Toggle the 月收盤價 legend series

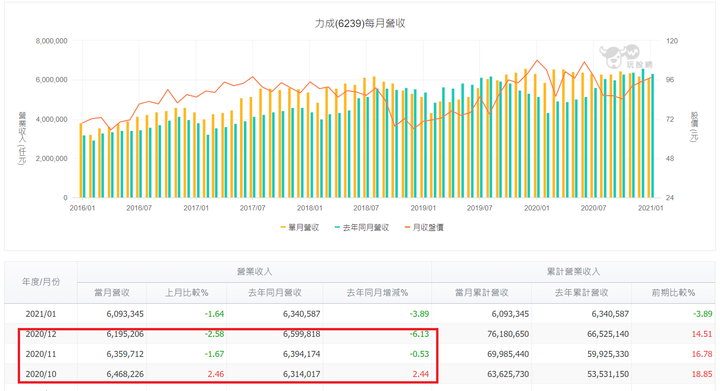click(x=424, y=228)
